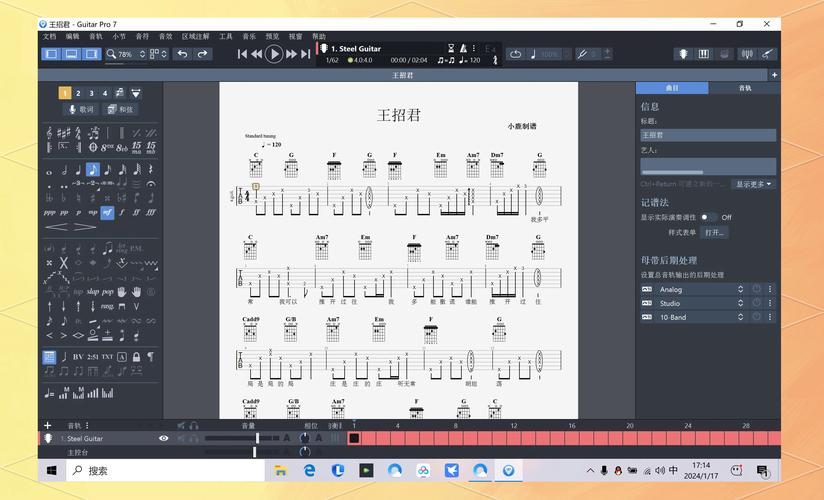The image size is (824, 500).
Task: Select voice 3
Action: pyautogui.click(x=91, y=93)
